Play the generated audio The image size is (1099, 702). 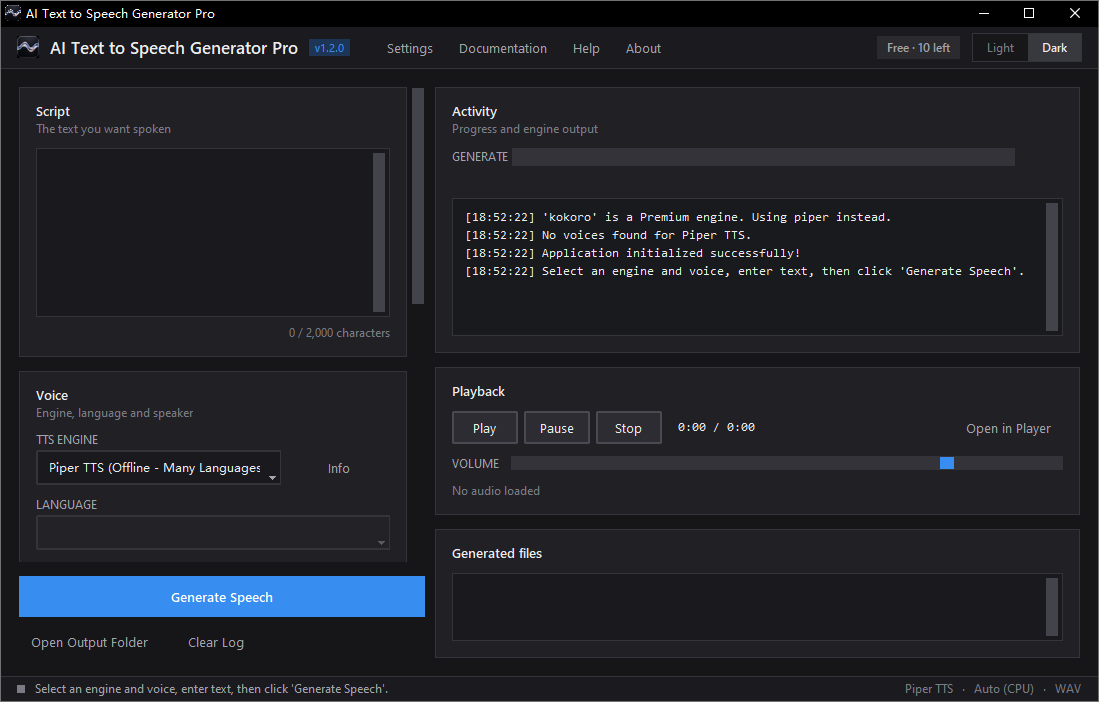tap(484, 428)
